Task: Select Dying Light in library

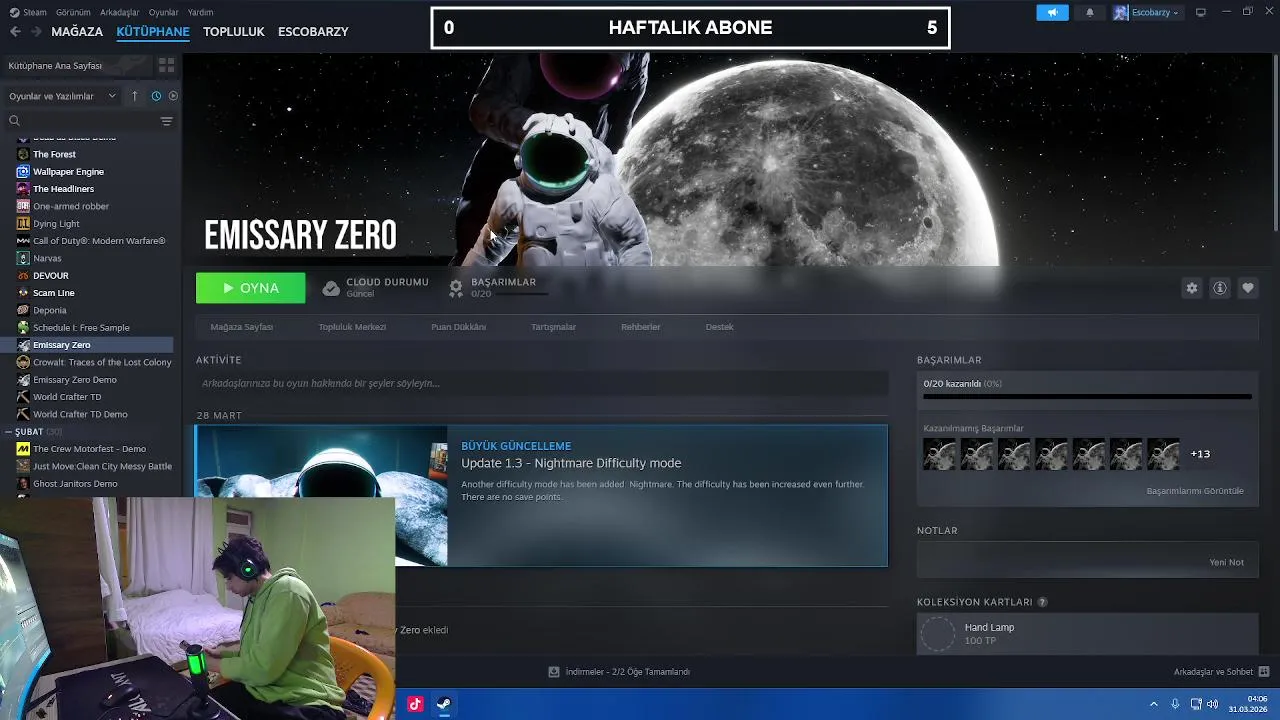Action: [x=56, y=224]
